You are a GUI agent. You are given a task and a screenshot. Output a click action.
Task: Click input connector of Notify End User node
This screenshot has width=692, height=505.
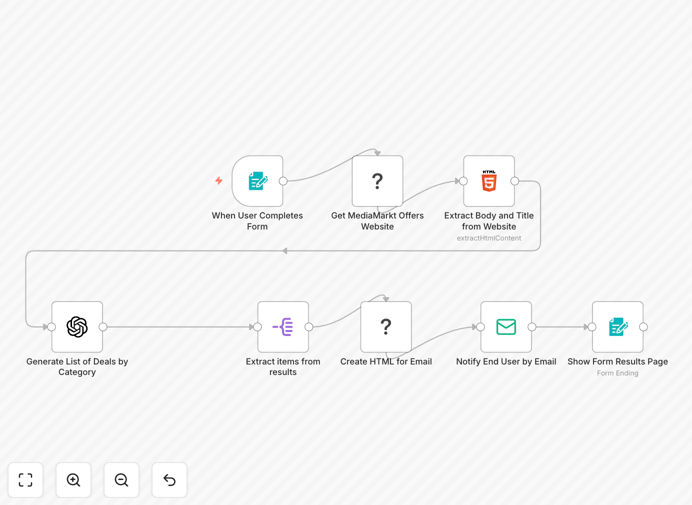coord(481,327)
